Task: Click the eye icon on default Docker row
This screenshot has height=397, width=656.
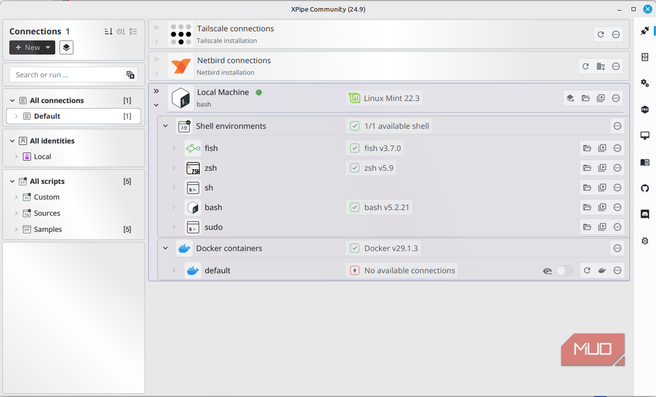Action: 547,271
